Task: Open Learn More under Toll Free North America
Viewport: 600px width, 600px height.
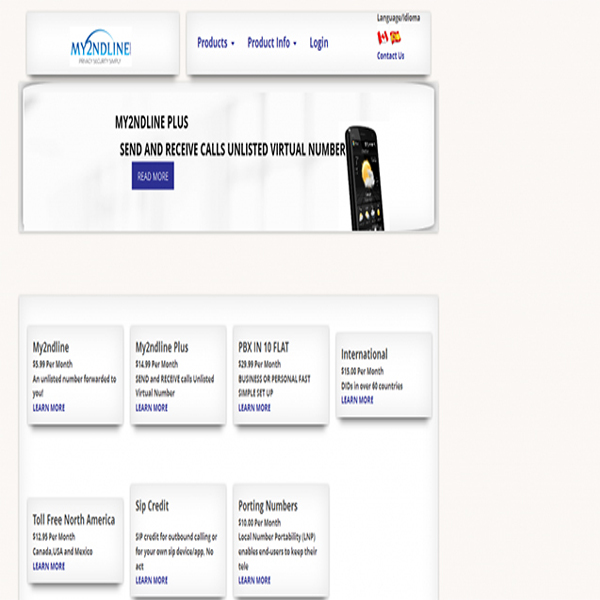Action: 49,566
